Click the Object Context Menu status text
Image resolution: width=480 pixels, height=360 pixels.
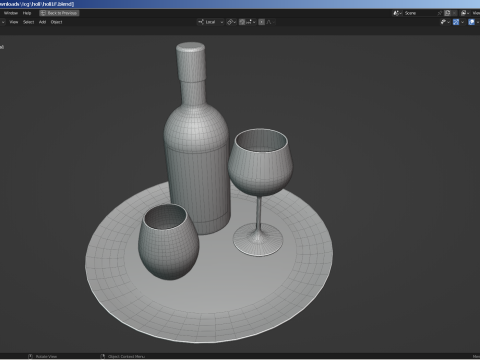[126, 356]
